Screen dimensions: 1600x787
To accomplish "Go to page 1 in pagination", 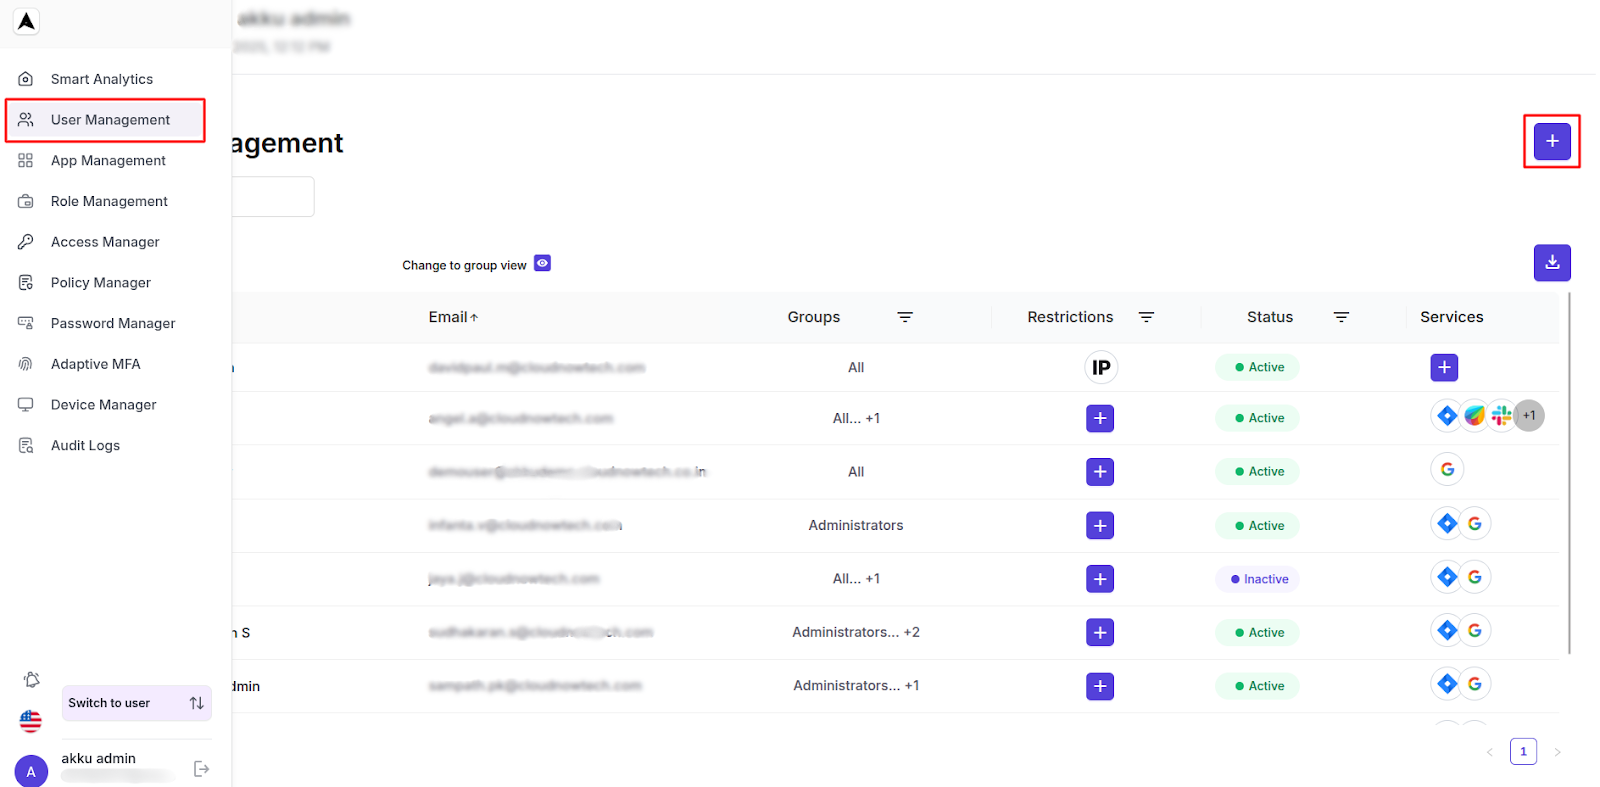I will 1523,752.
